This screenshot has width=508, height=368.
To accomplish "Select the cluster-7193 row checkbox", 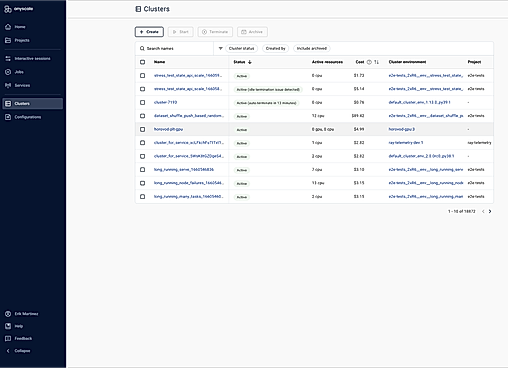I will (x=143, y=102).
